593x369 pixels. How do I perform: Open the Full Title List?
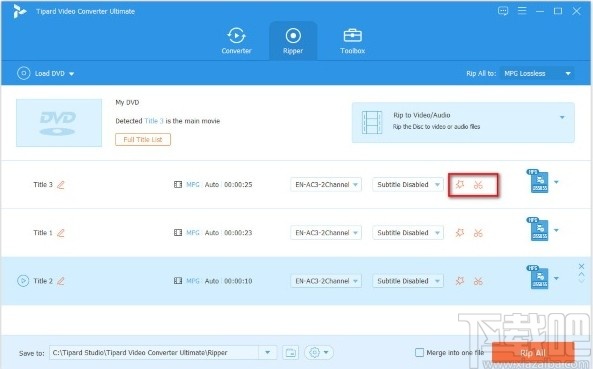pos(143,140)
